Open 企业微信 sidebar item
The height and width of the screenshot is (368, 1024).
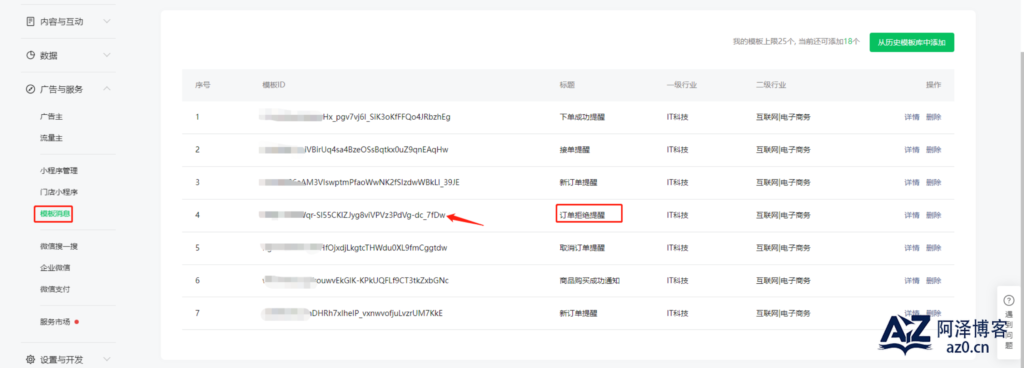point(55,268)
